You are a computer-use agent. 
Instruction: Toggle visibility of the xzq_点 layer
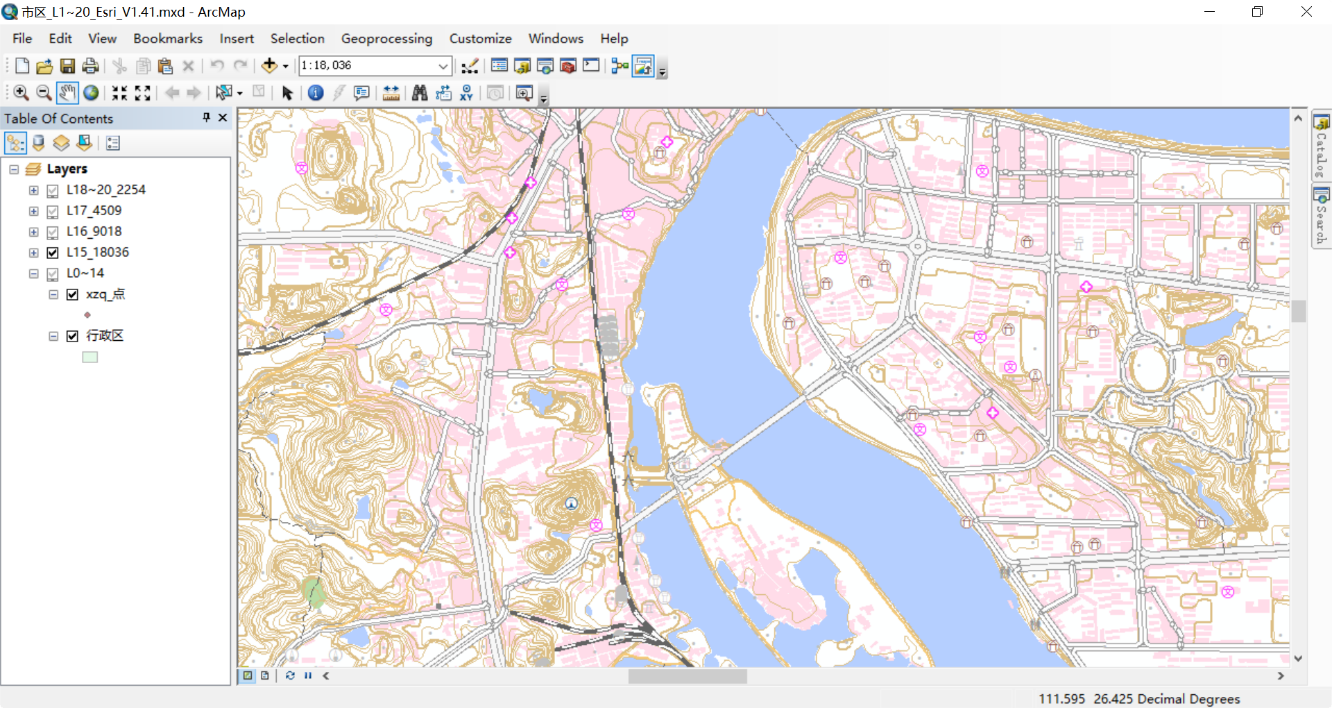point(71,294)
